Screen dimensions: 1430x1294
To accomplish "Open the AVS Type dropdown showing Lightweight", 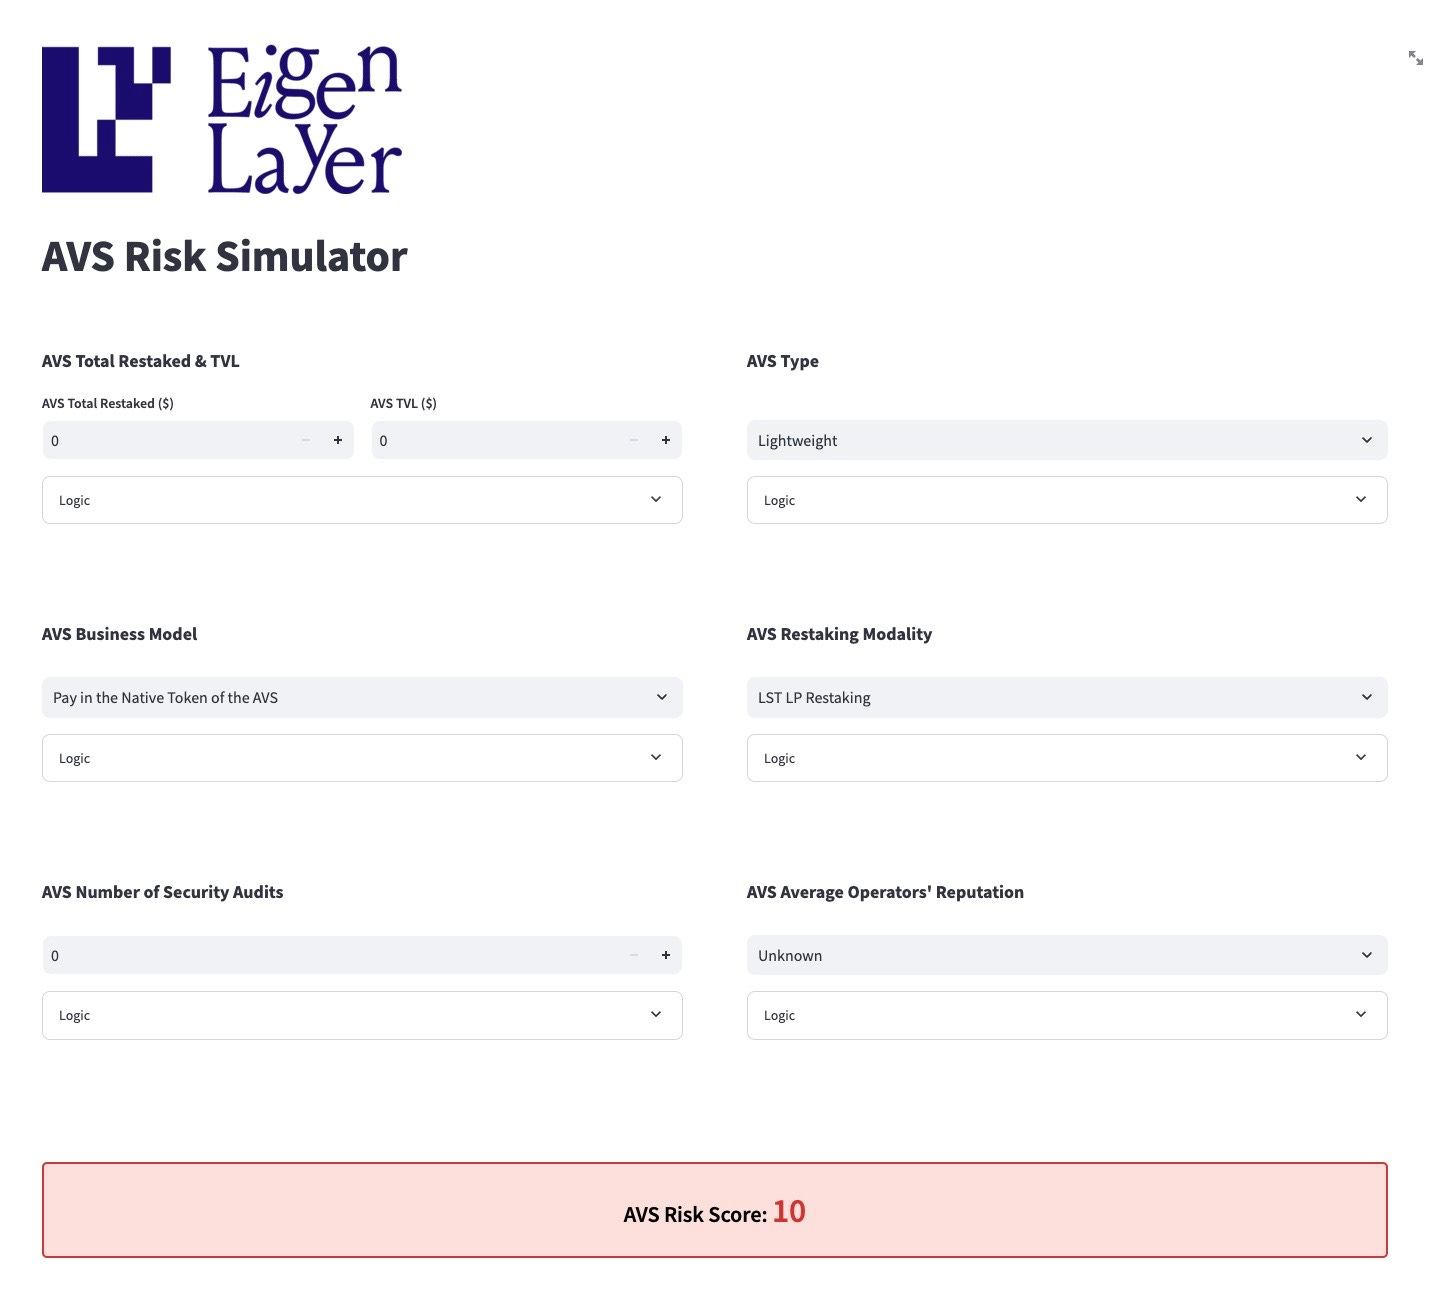I will pyautogui.click(x=1067, y=440).
